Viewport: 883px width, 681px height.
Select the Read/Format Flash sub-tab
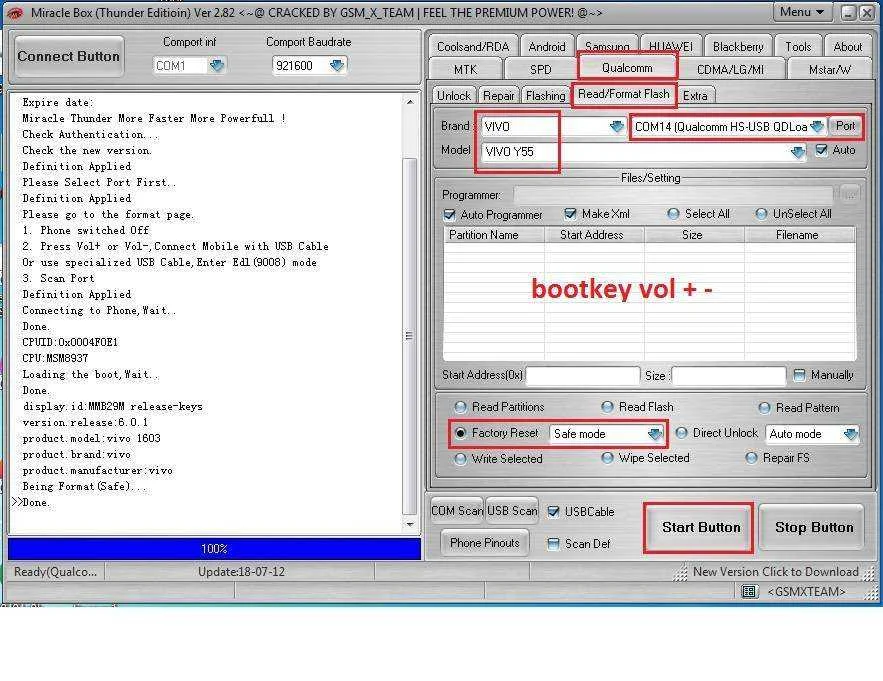(624, 94)
